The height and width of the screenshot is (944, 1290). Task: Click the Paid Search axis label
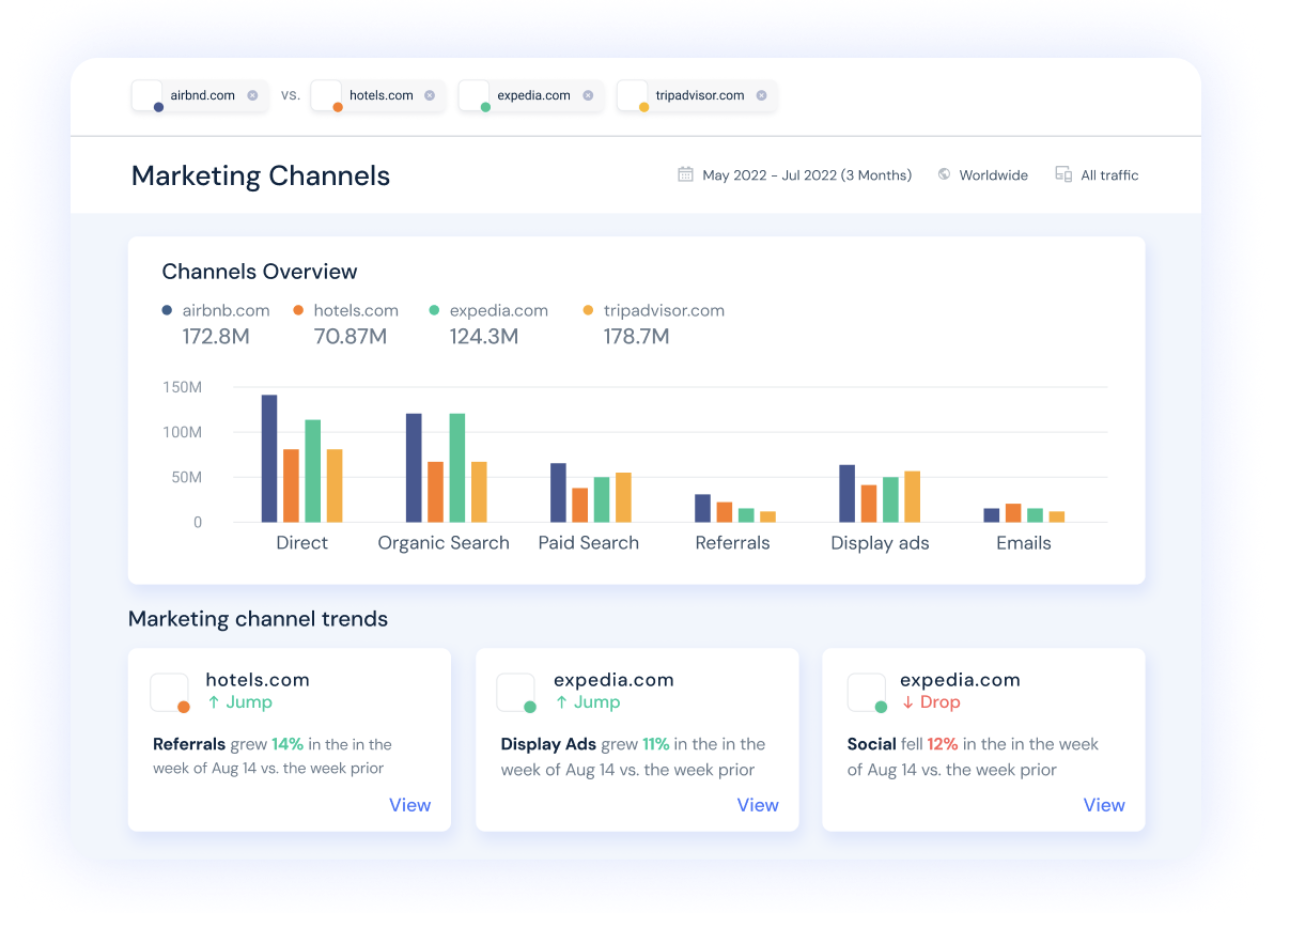point(588,543)
